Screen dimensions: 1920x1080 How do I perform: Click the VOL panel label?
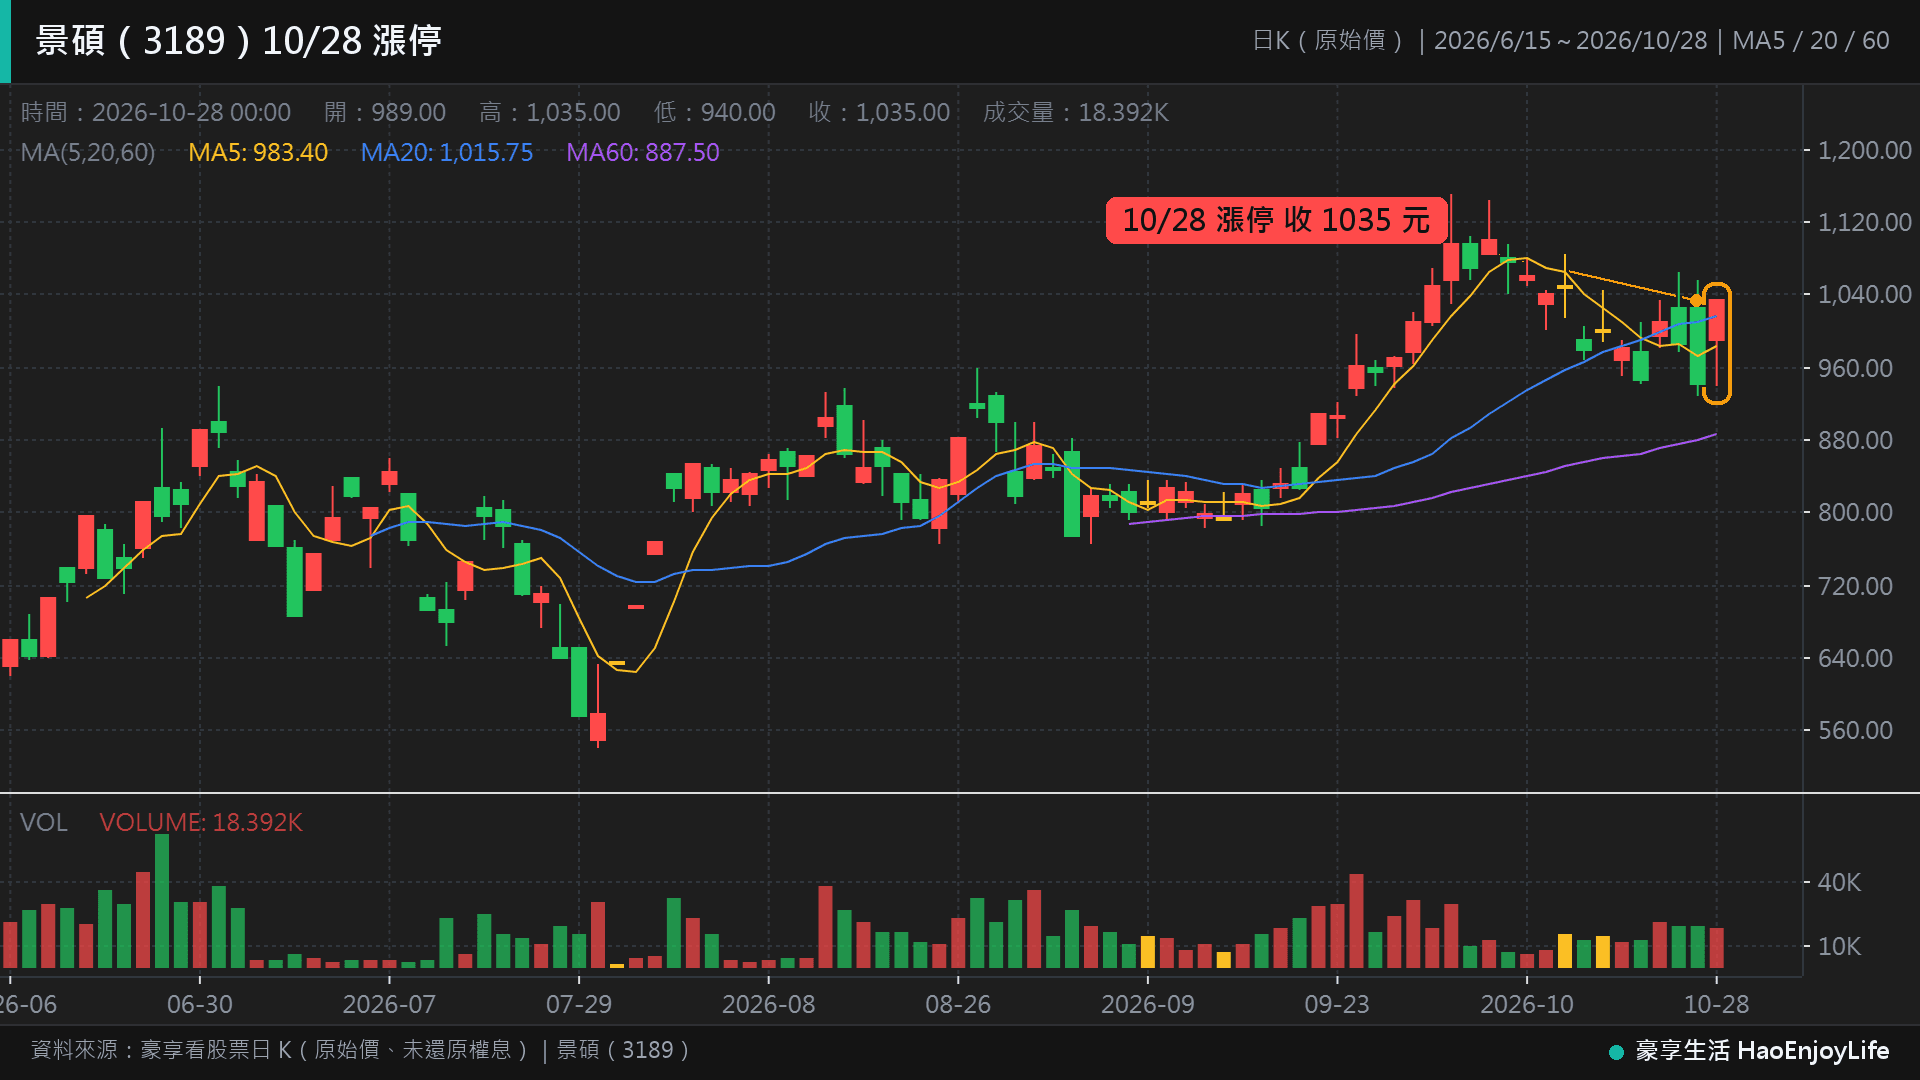click(44, 822)
